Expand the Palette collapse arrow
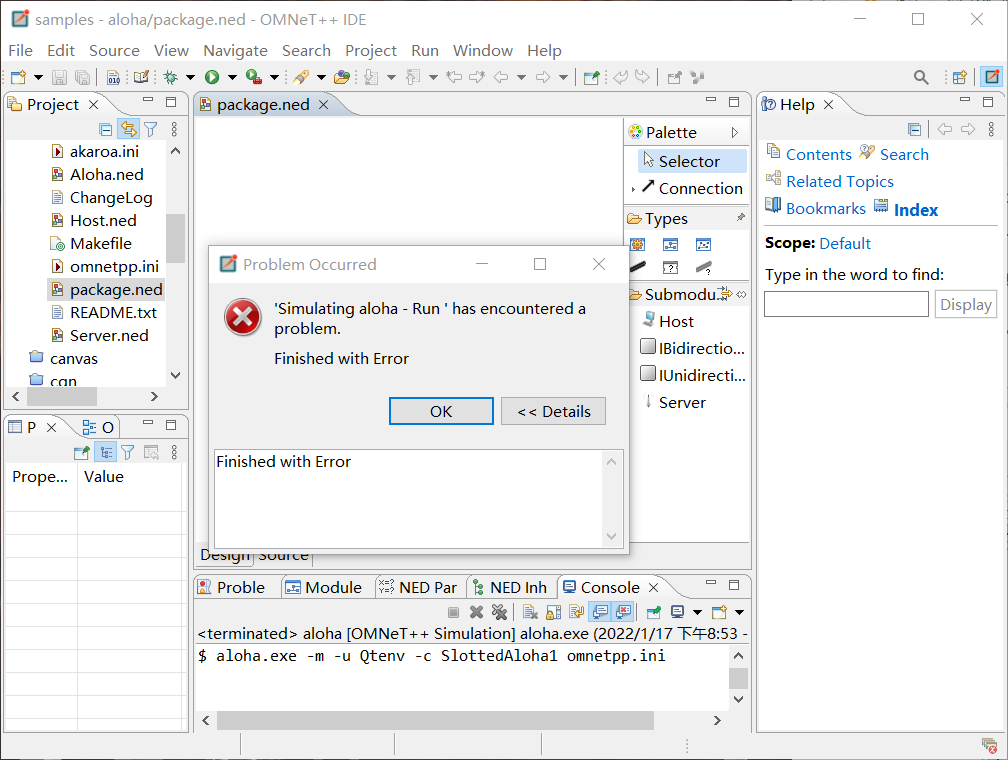The image size is (1008, 760). [735, 132]
